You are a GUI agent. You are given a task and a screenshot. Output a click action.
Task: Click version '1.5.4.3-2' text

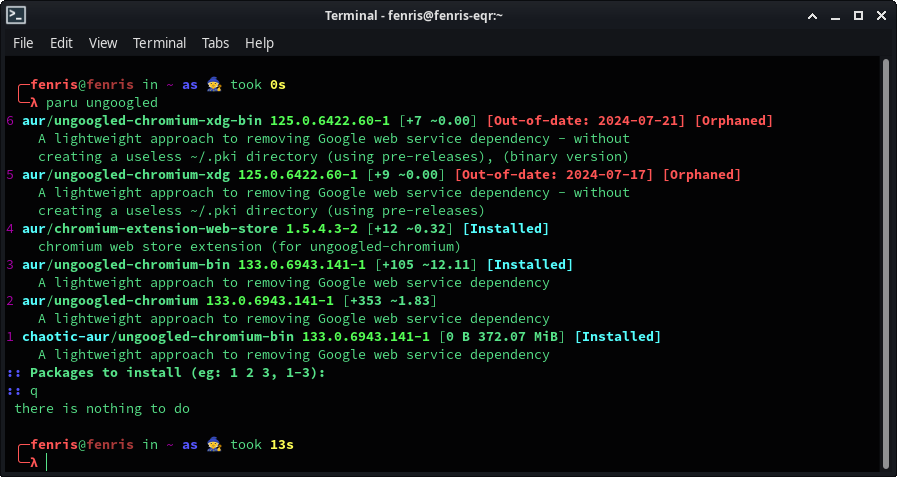pyautogui.click(x=322, y=229)
